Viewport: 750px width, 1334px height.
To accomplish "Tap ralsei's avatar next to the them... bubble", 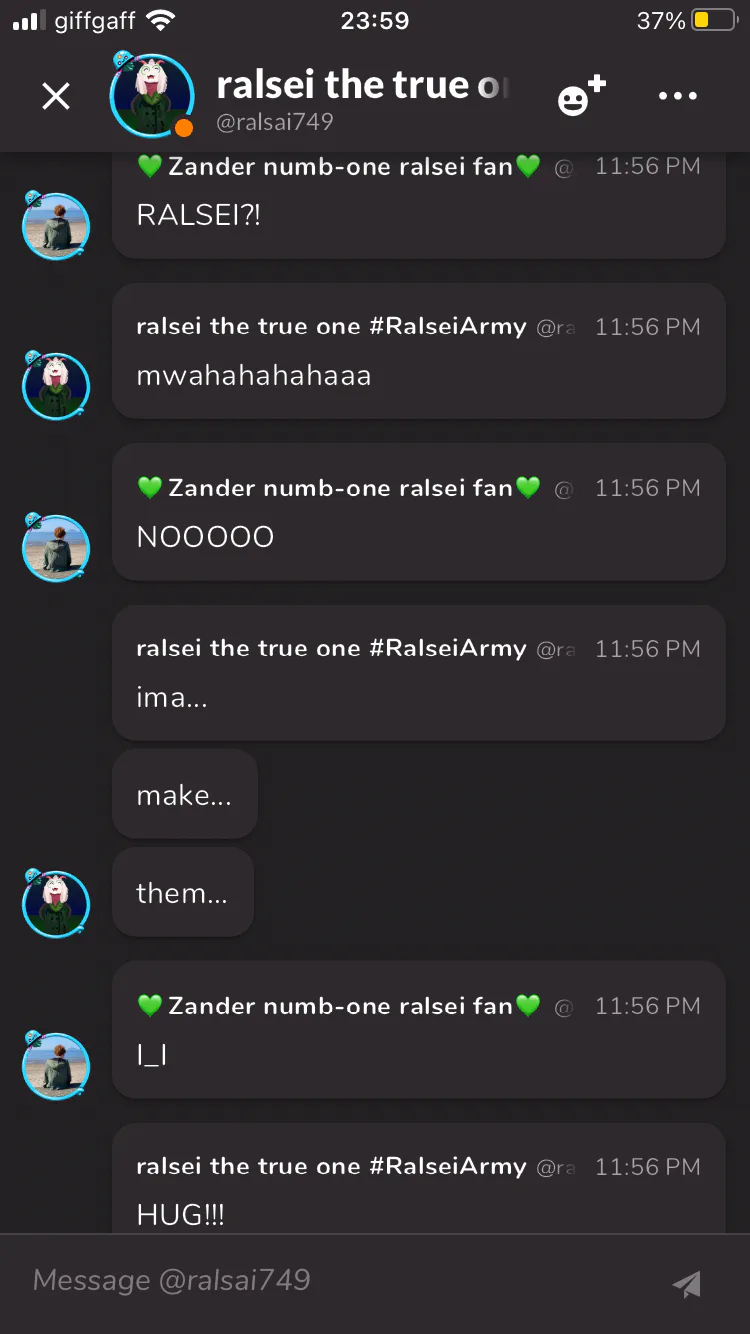I will point(56,904).
